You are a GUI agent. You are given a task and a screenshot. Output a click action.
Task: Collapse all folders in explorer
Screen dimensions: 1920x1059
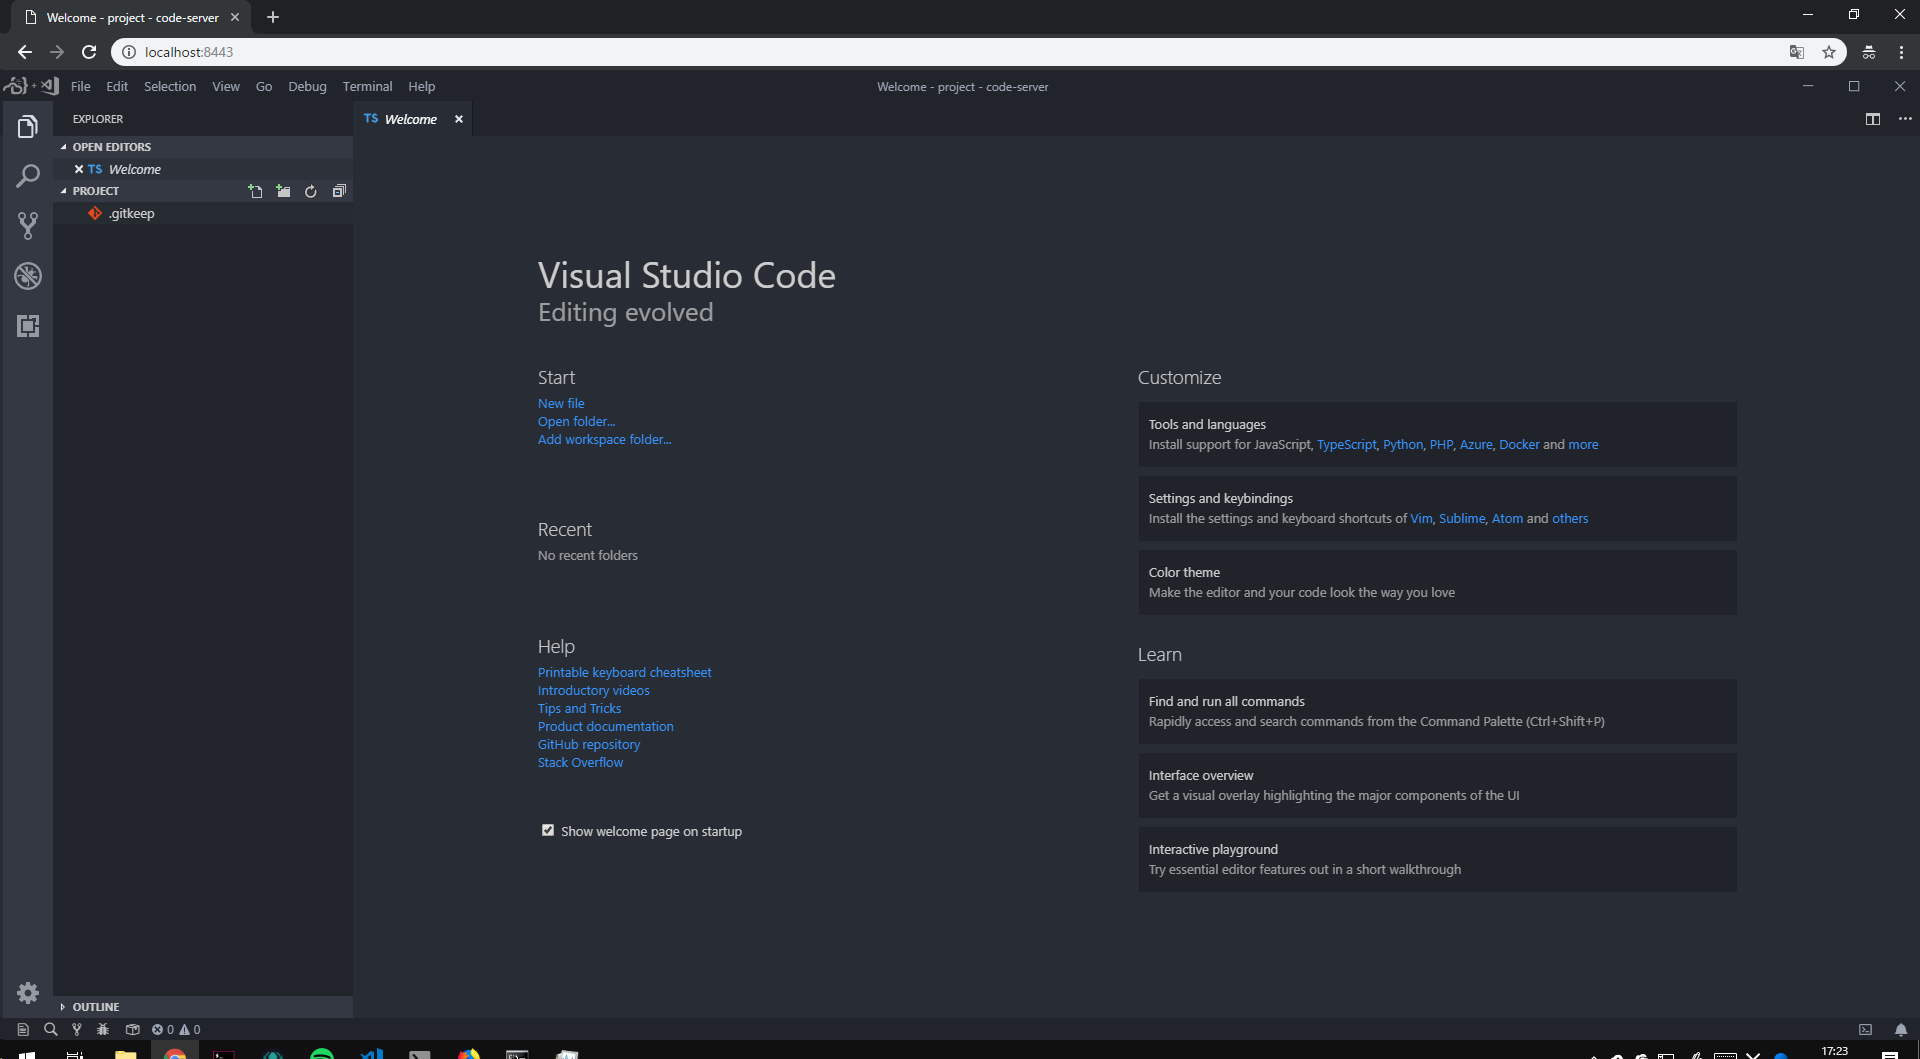[339, 191]
